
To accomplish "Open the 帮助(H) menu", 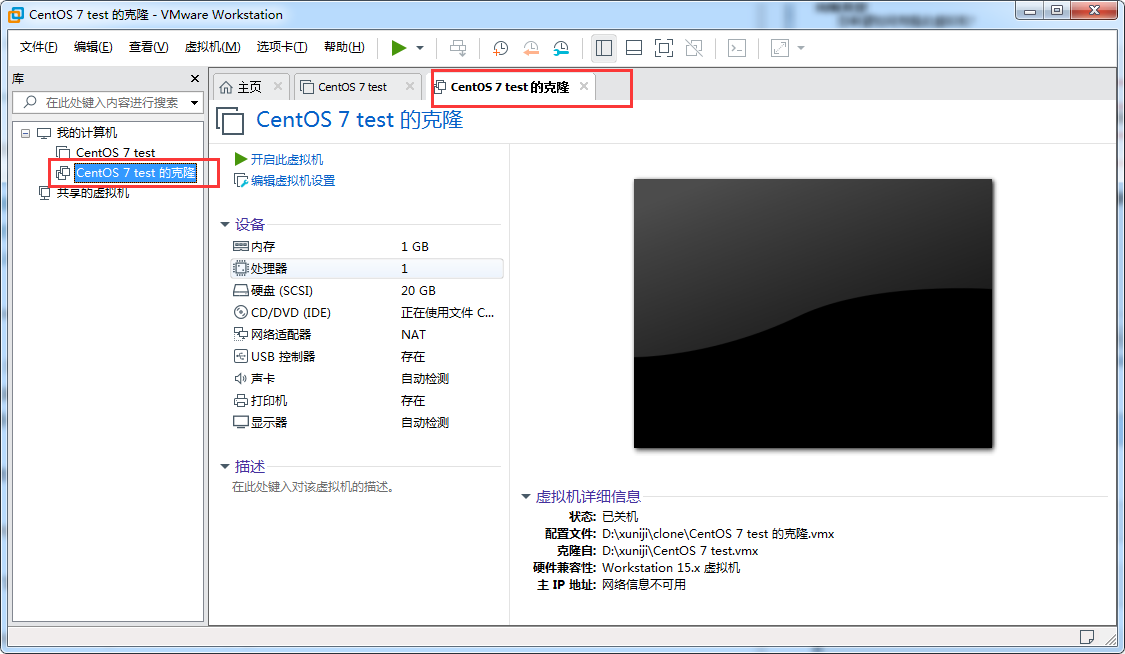I will (x=344, y=47).
